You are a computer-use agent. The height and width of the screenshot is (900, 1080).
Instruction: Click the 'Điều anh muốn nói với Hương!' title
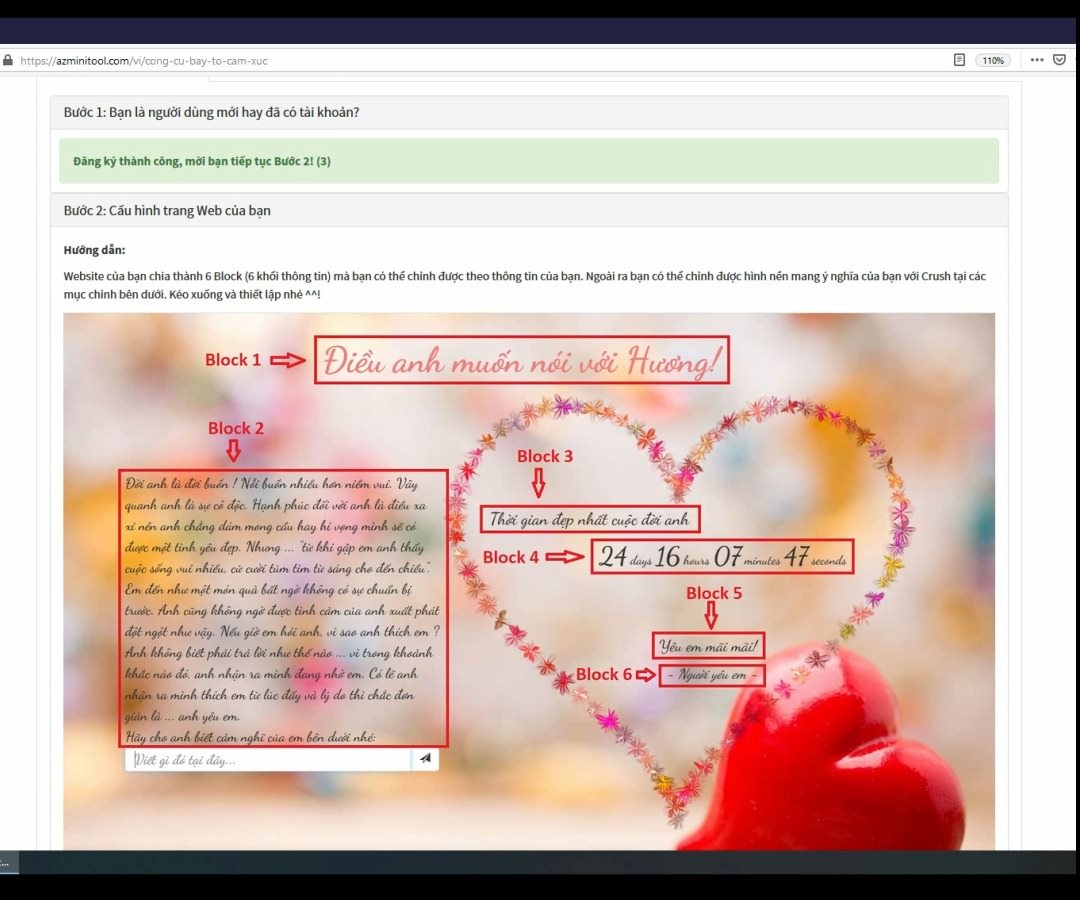[522, 360]
